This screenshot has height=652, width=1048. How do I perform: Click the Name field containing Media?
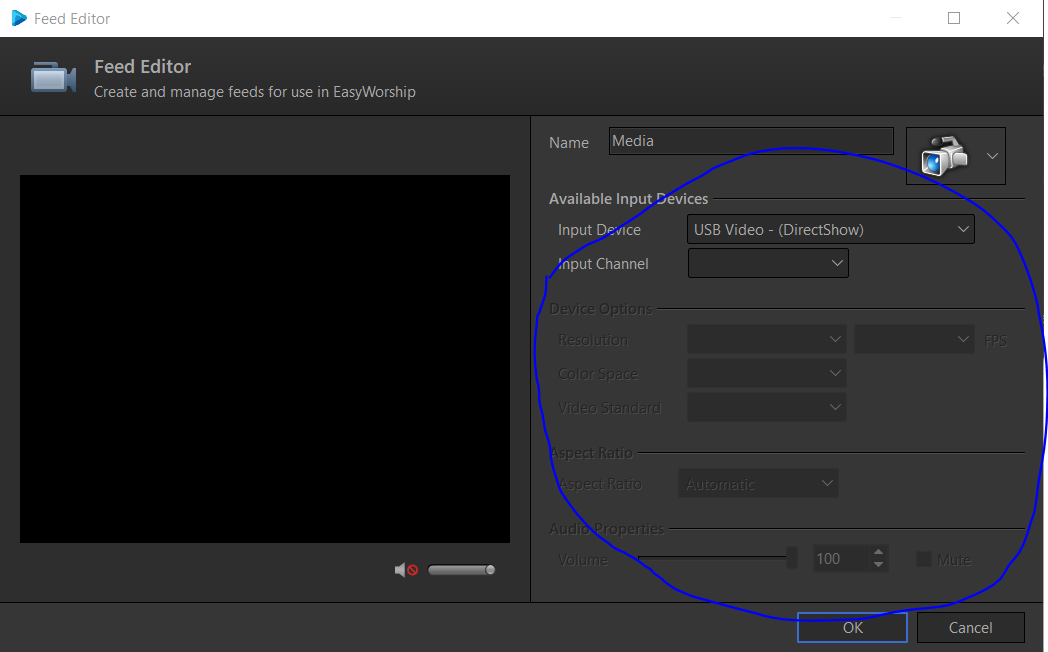tap(750, 140)
